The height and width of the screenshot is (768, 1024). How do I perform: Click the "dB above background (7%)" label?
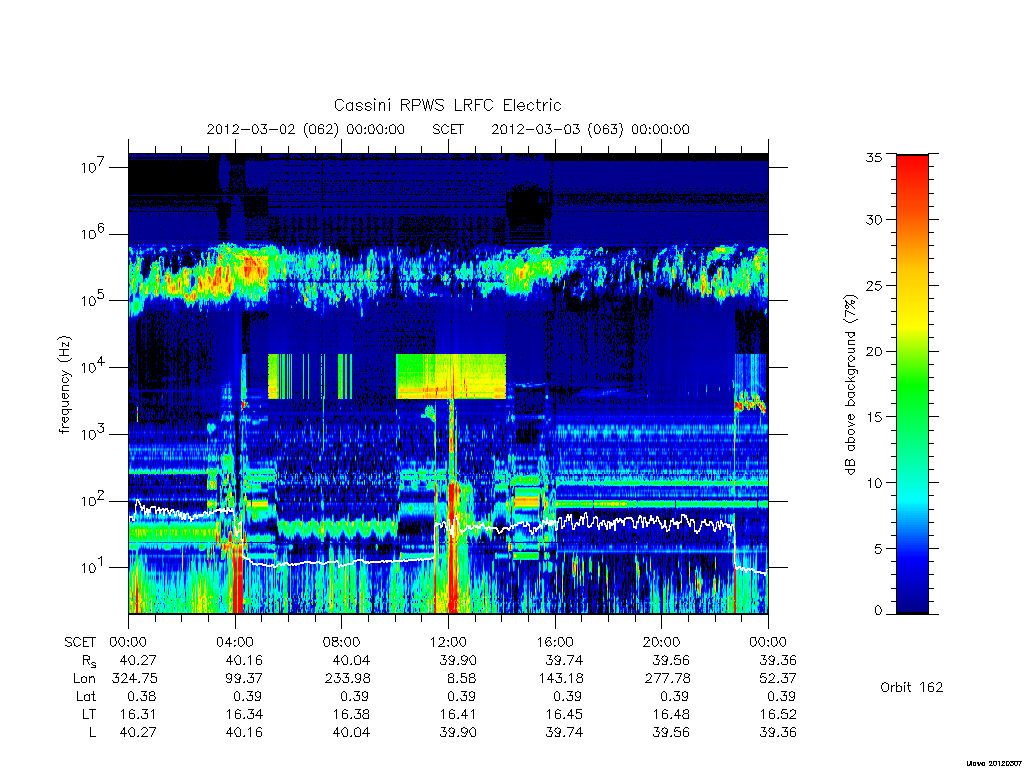coord(850,384)
